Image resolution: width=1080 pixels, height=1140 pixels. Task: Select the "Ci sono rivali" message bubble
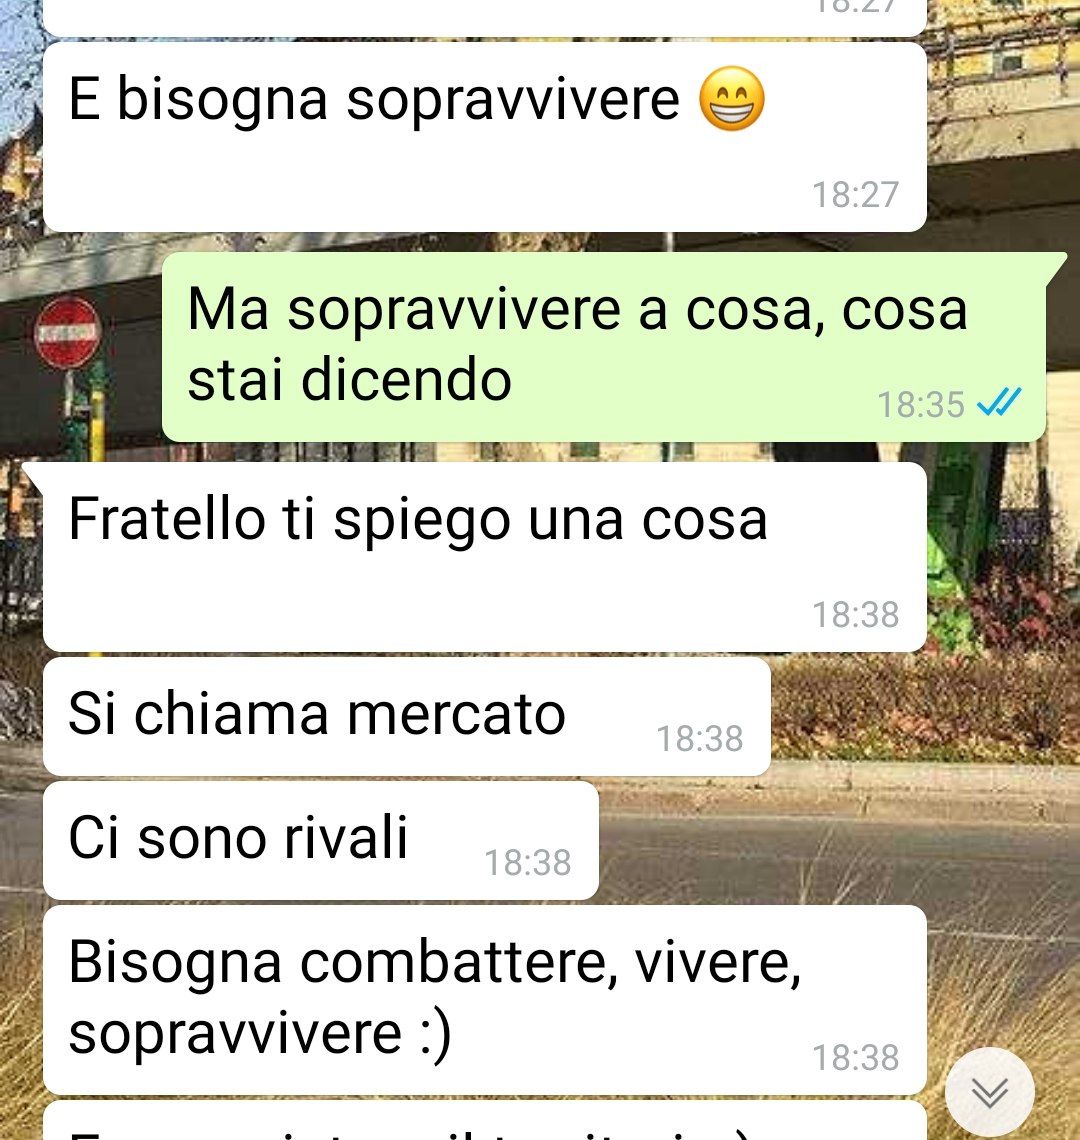[x=321, y=840]
